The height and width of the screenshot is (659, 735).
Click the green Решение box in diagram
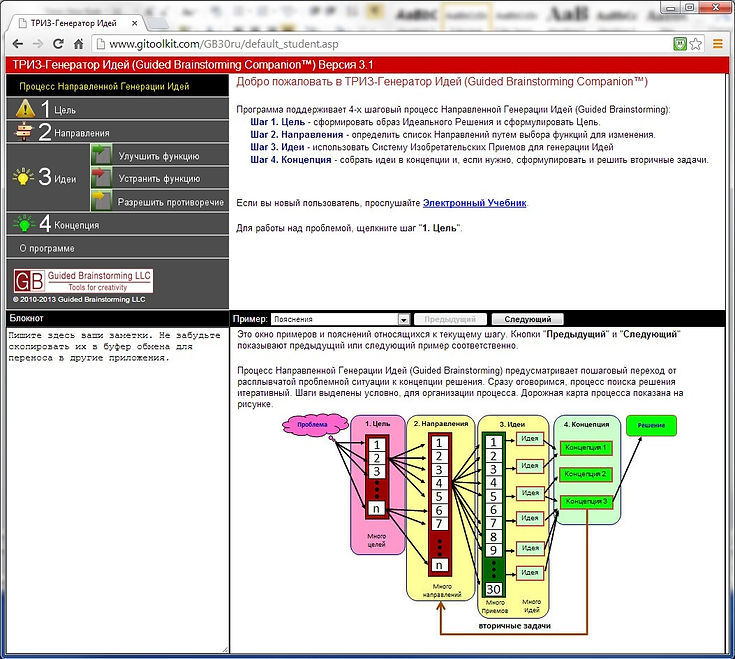[651, 425]
